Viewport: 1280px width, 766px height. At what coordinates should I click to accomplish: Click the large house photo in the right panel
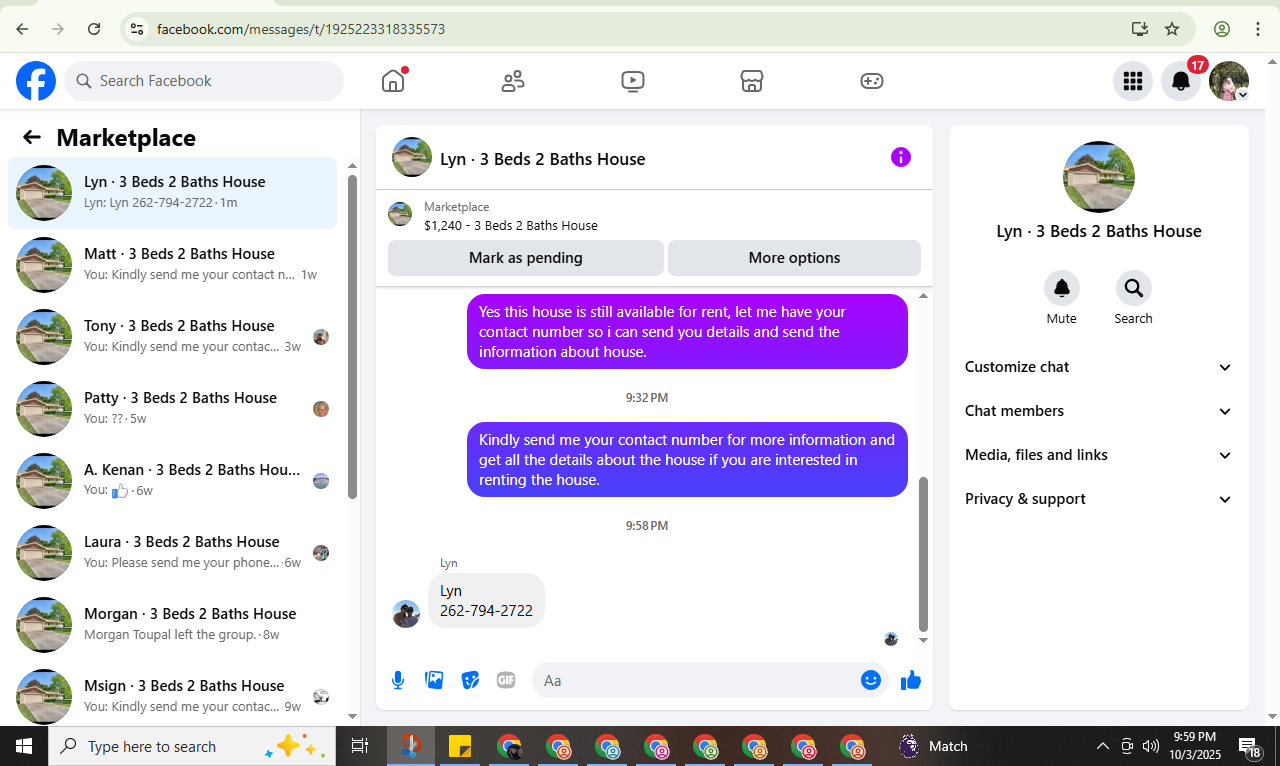pos(1099,177)
